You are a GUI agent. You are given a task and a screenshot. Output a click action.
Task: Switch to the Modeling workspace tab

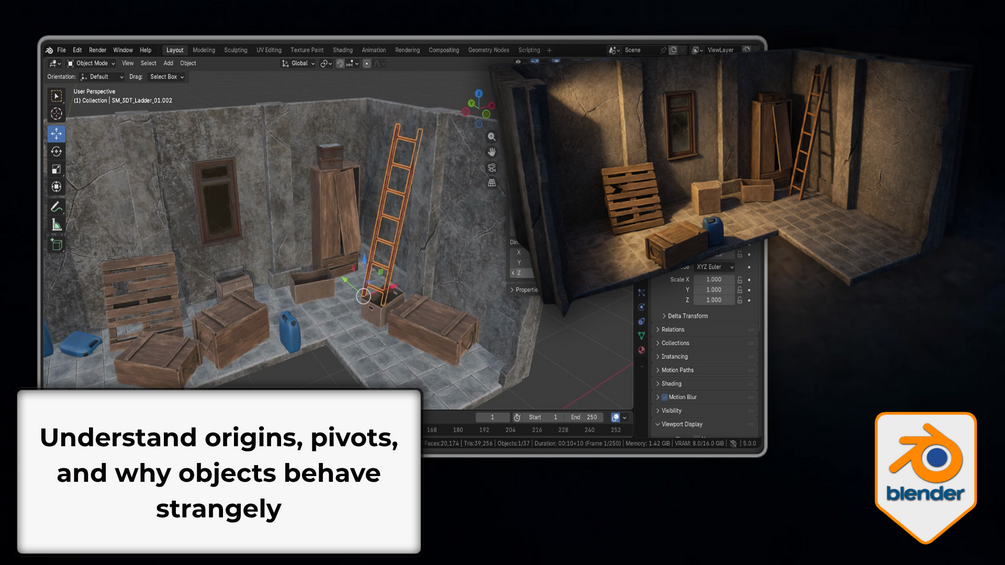(x=204, y=50)
